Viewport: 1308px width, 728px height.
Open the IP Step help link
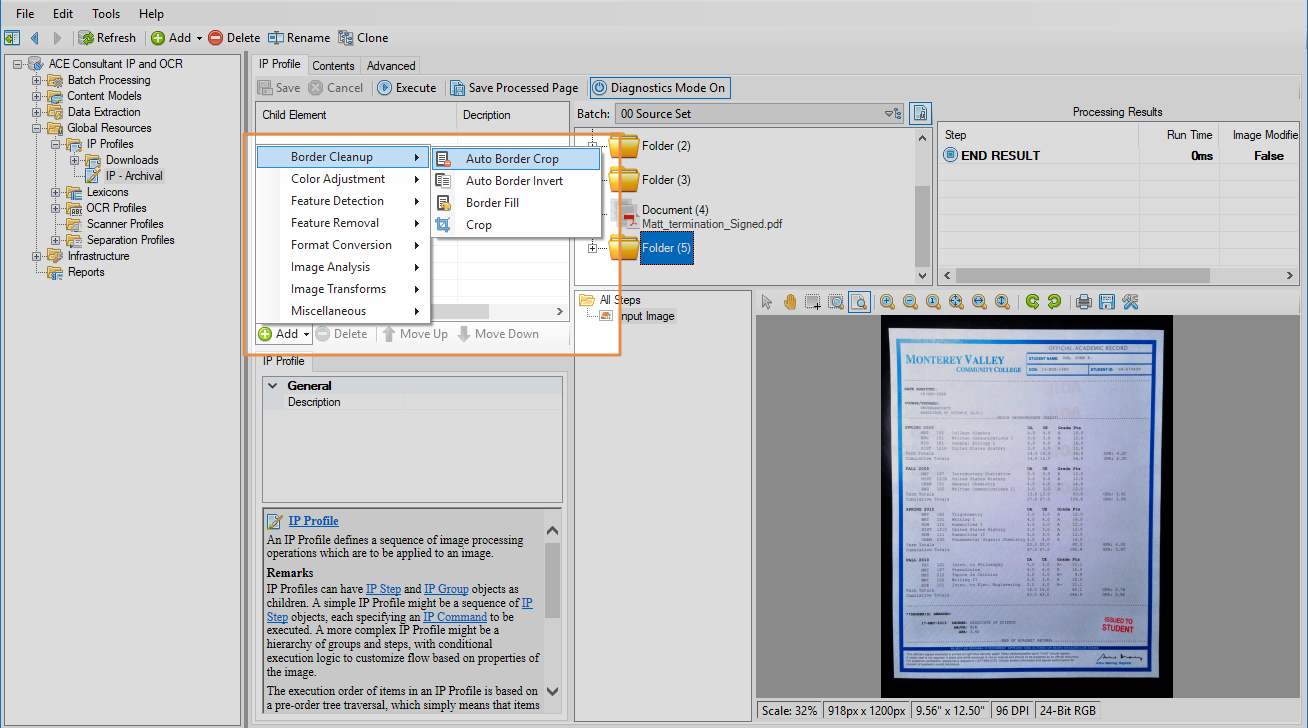[x=382, y=589]
